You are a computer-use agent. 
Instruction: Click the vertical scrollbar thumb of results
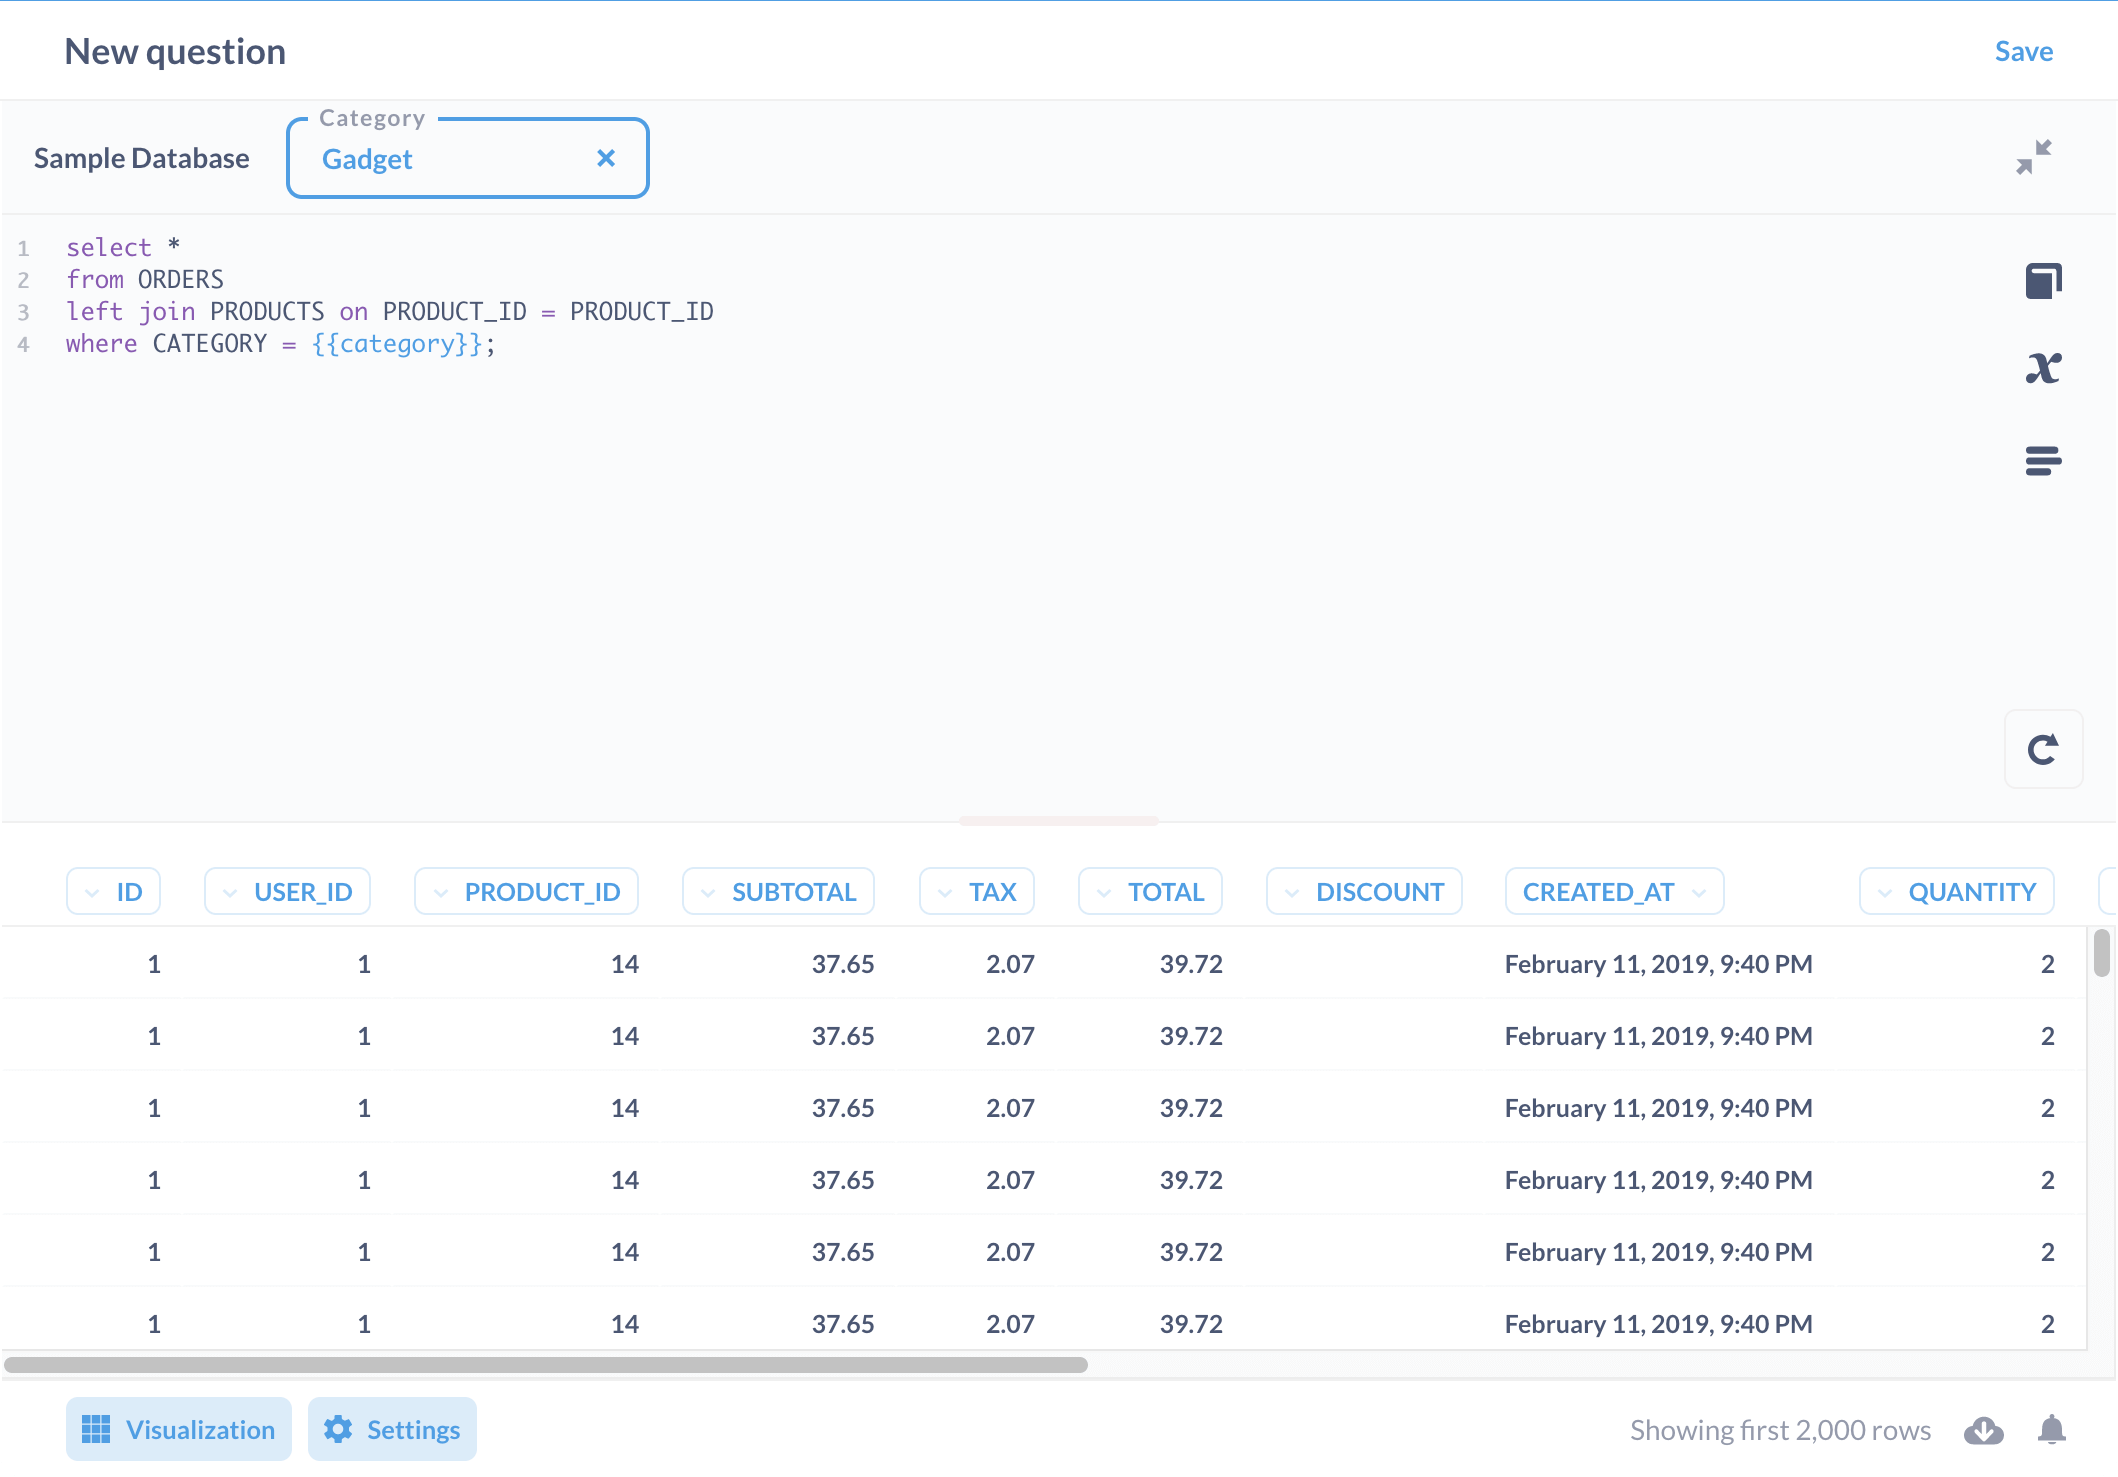tap(2101, 952)
